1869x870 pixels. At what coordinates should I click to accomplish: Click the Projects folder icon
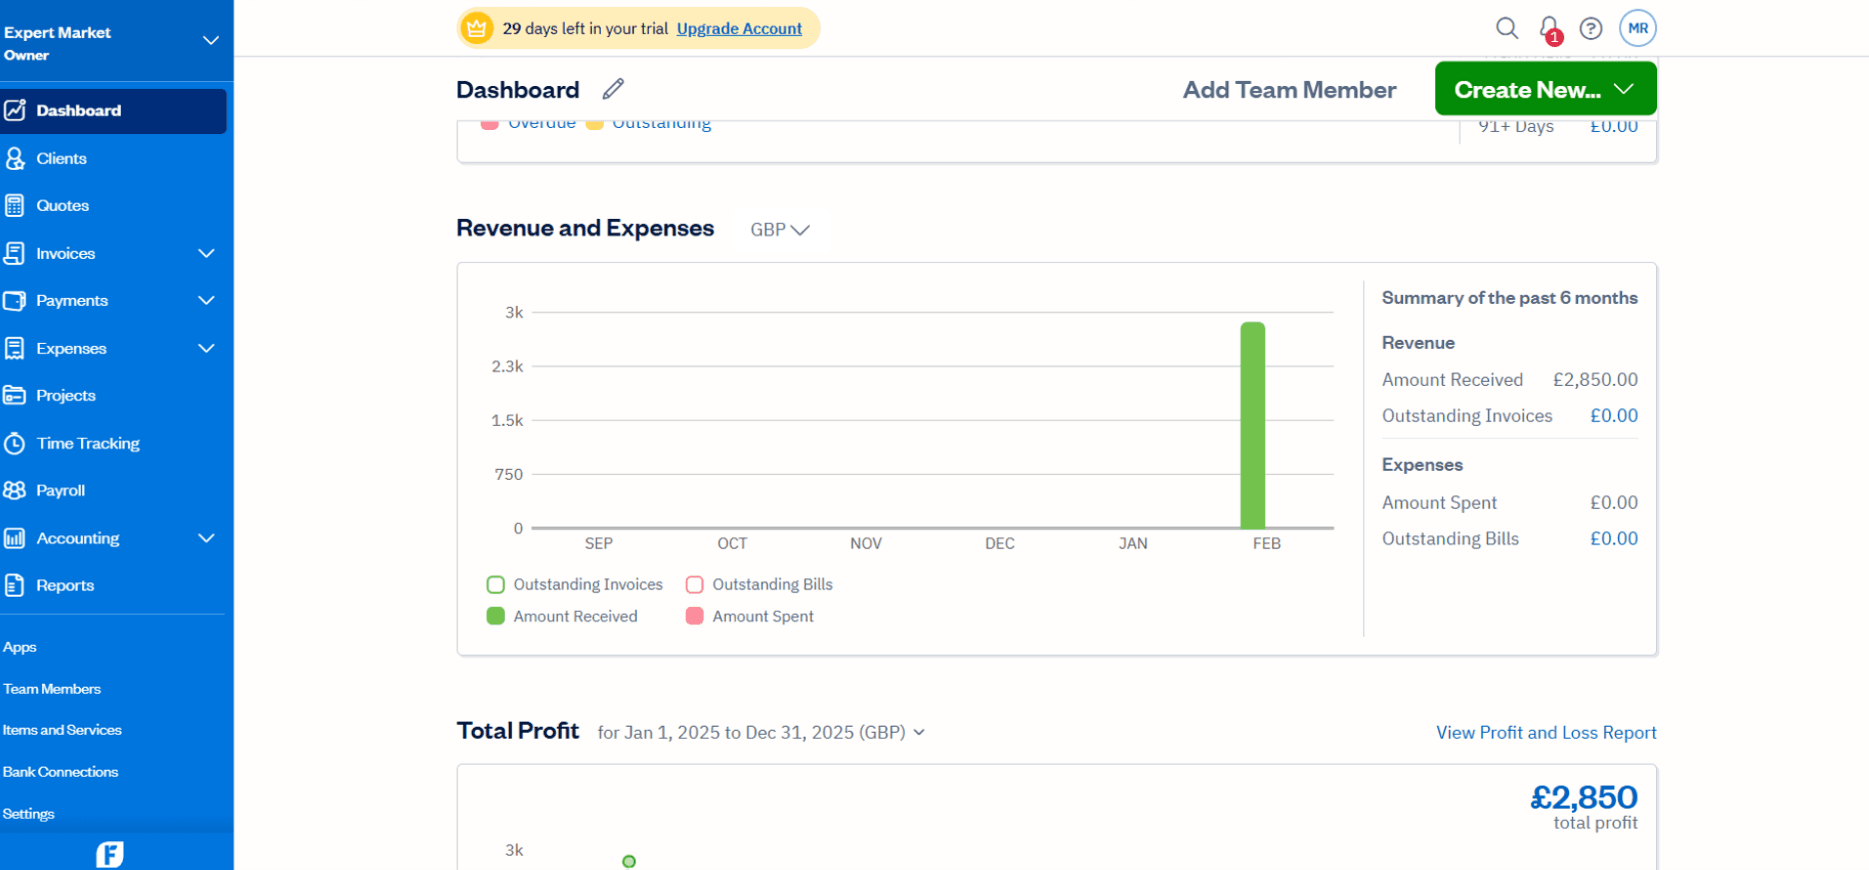15,395
